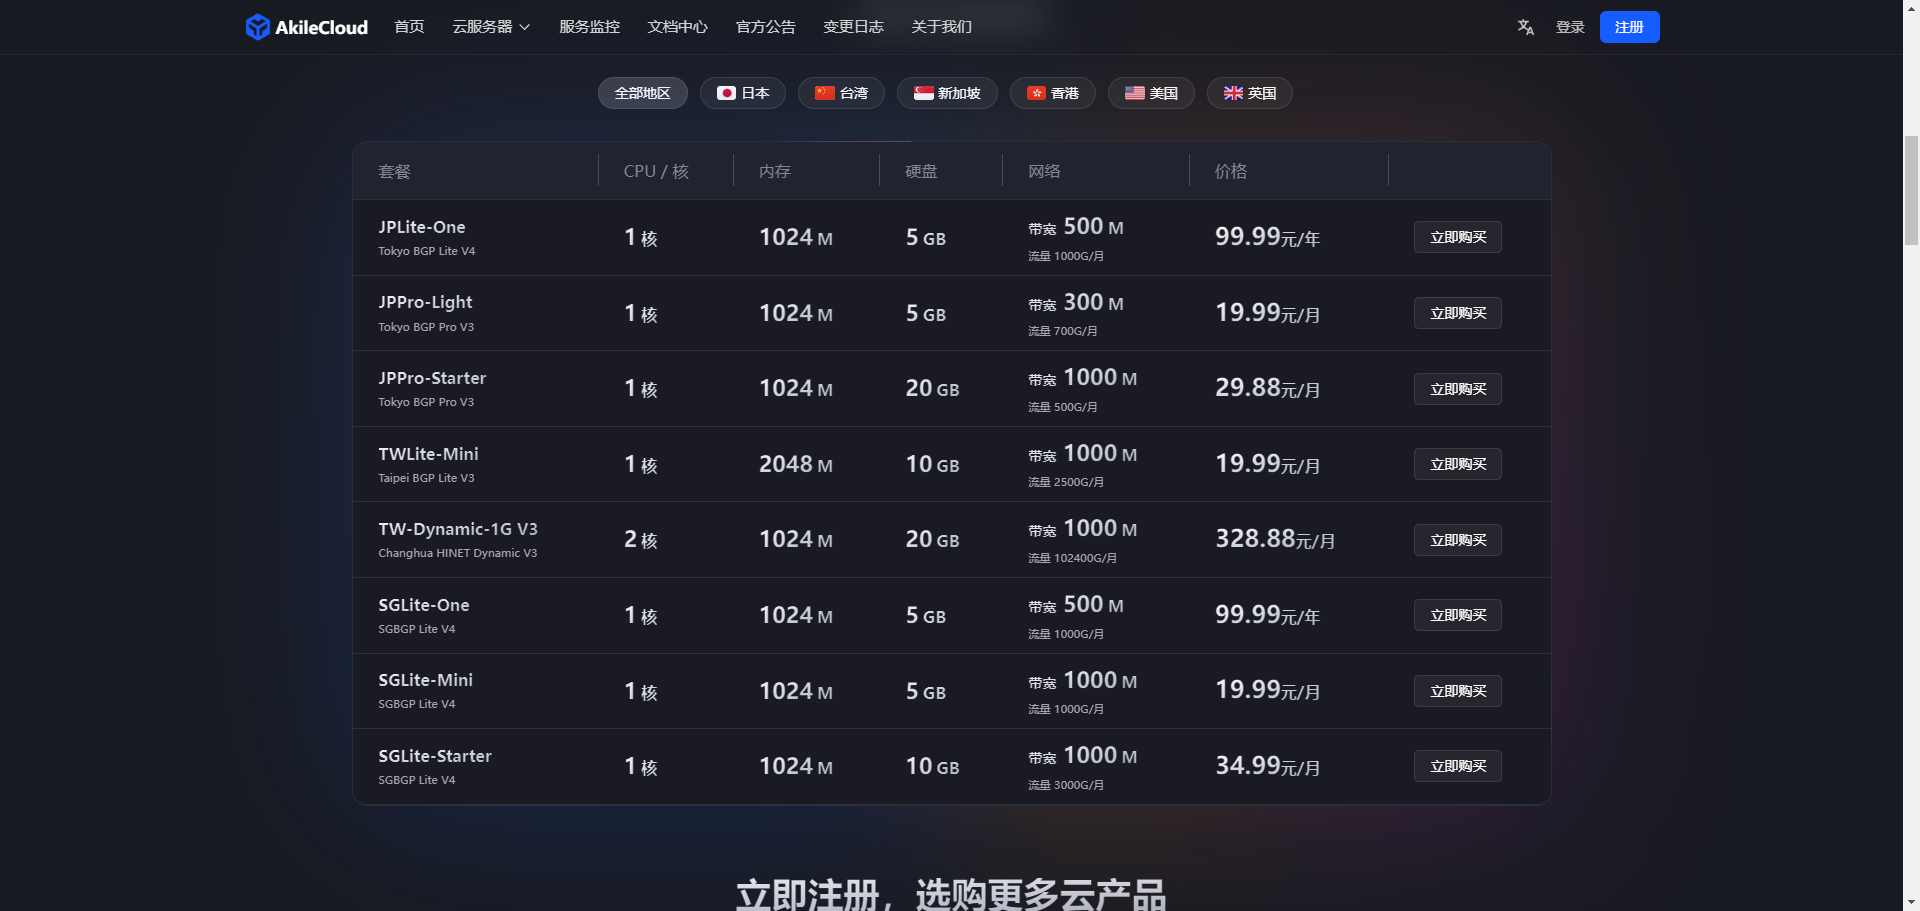
Task: Click the SGLite-One plan name
Action: point(424,605)
